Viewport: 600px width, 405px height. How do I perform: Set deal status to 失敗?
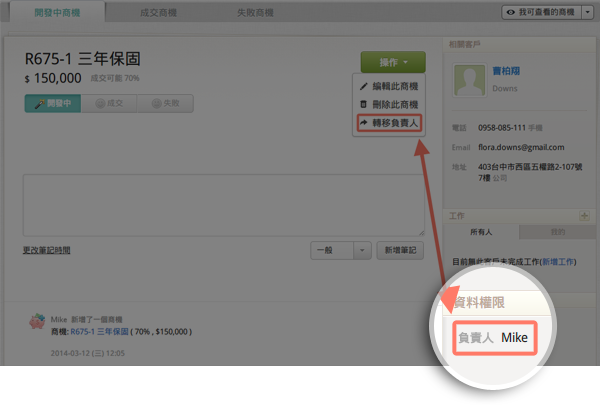click(x=165, y=103)
